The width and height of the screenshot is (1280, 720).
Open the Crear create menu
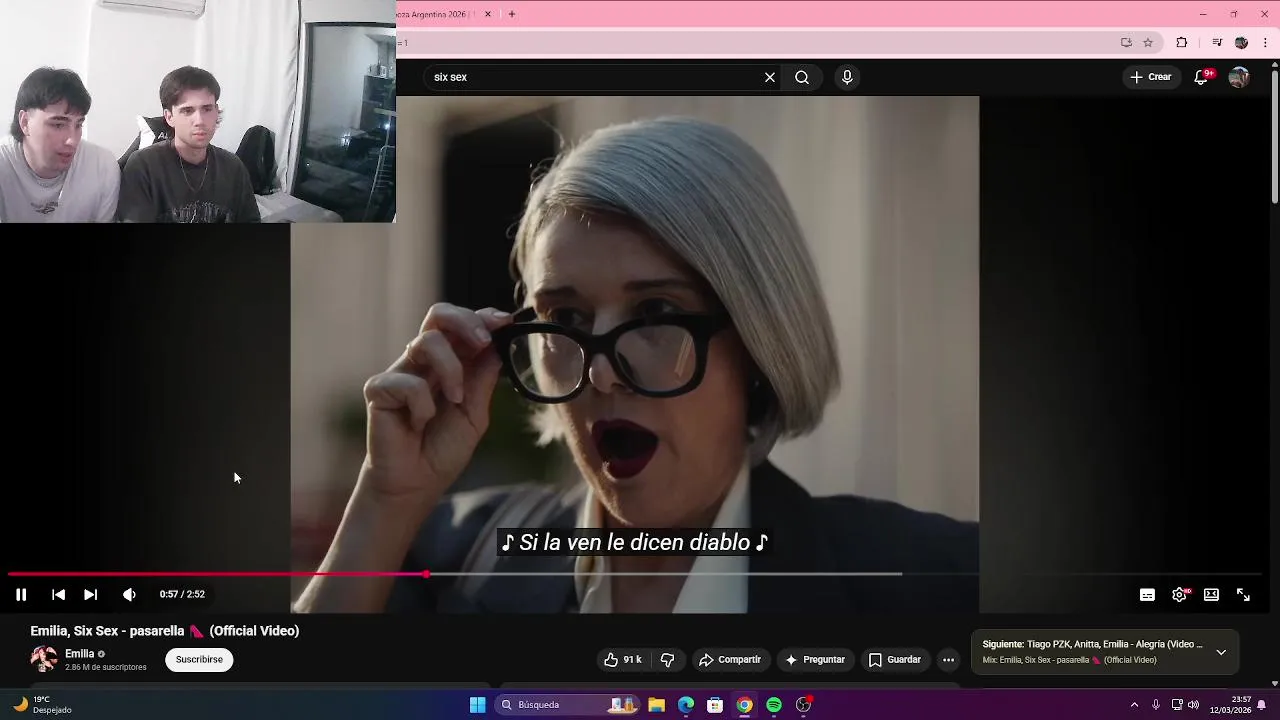1150,77
